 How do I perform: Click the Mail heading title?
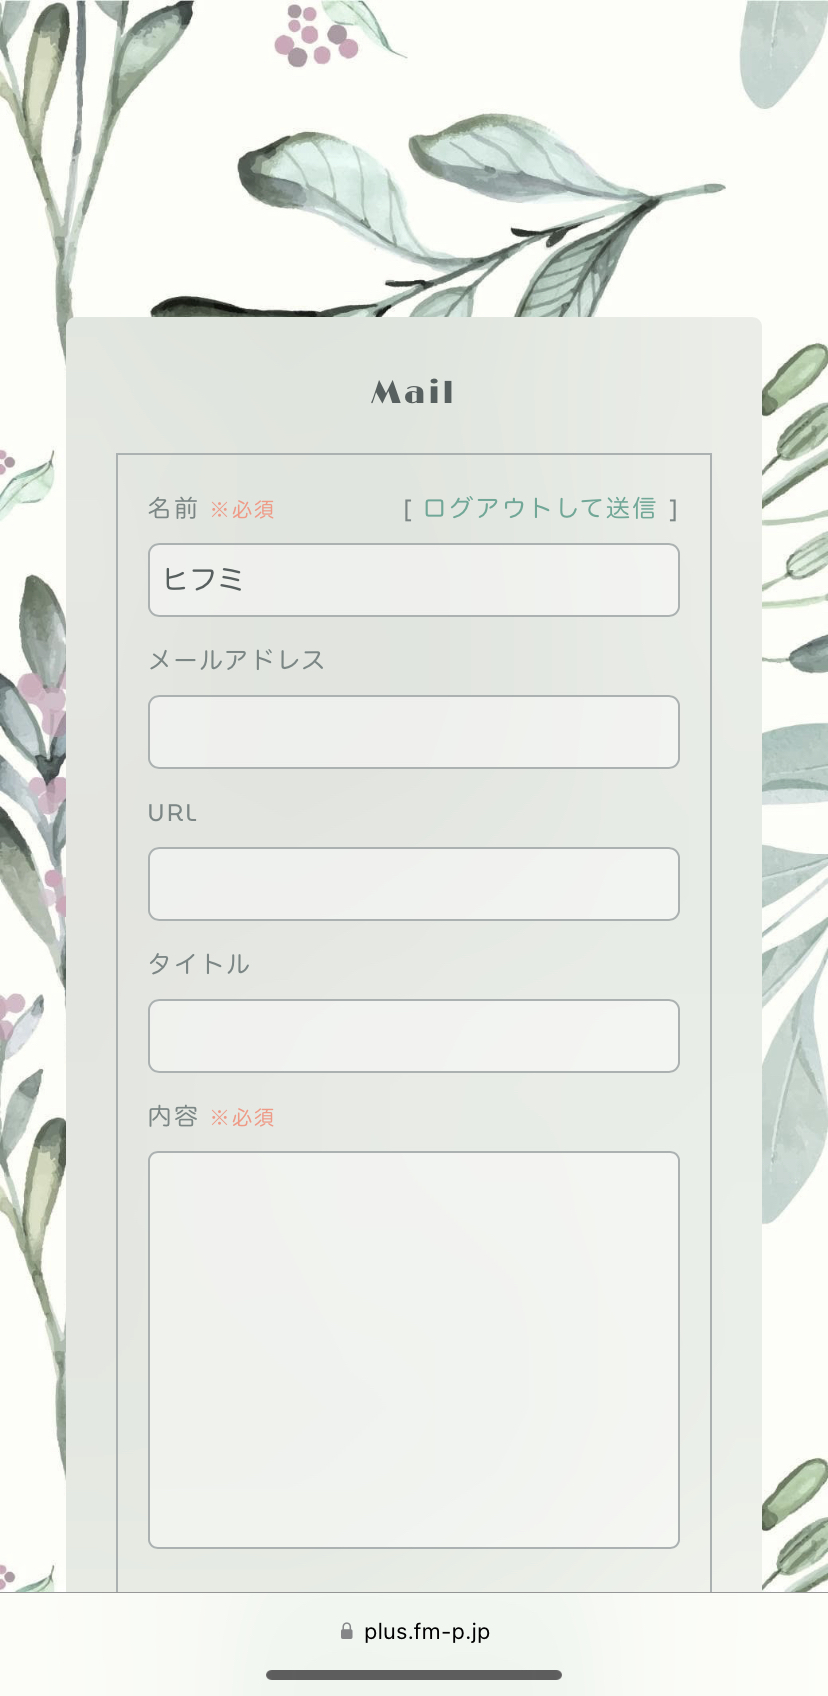coord(413,392)
